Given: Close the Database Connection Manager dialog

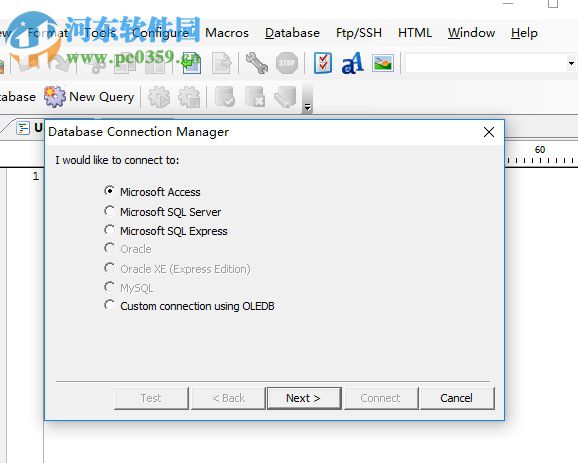Looking at the screenshot, I should [489, 132].
